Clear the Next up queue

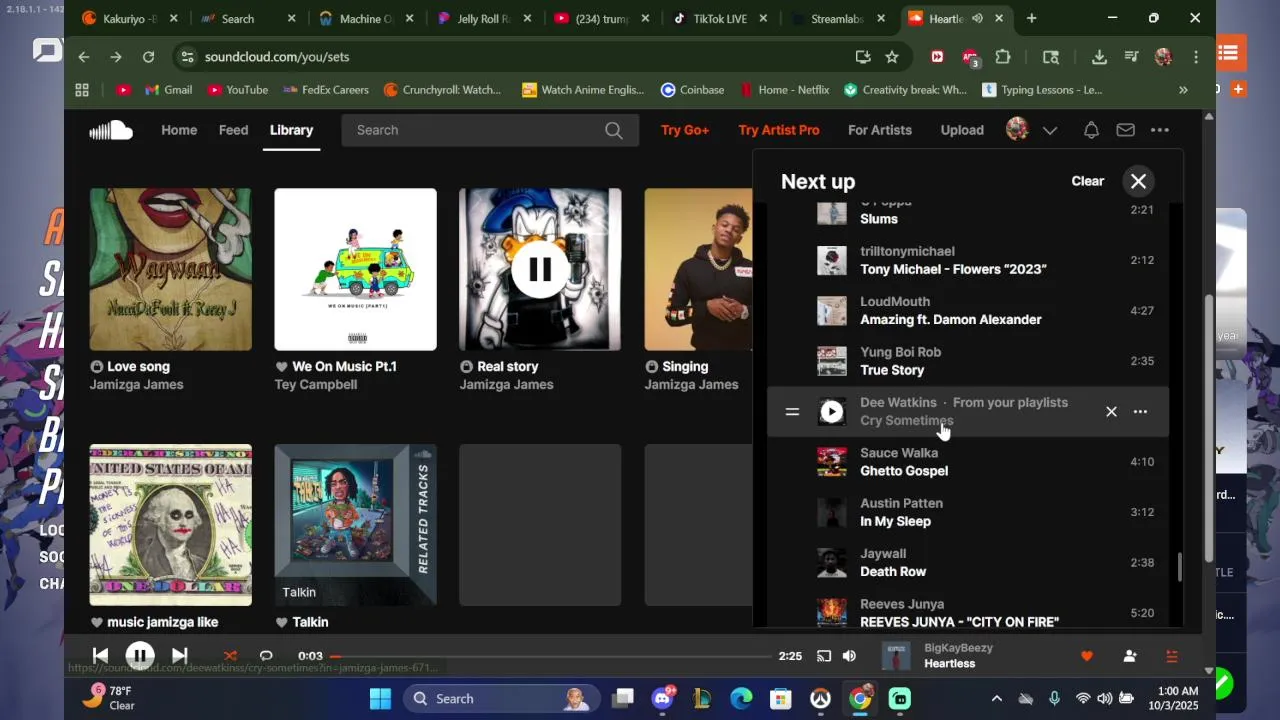tap(1088, 181)
